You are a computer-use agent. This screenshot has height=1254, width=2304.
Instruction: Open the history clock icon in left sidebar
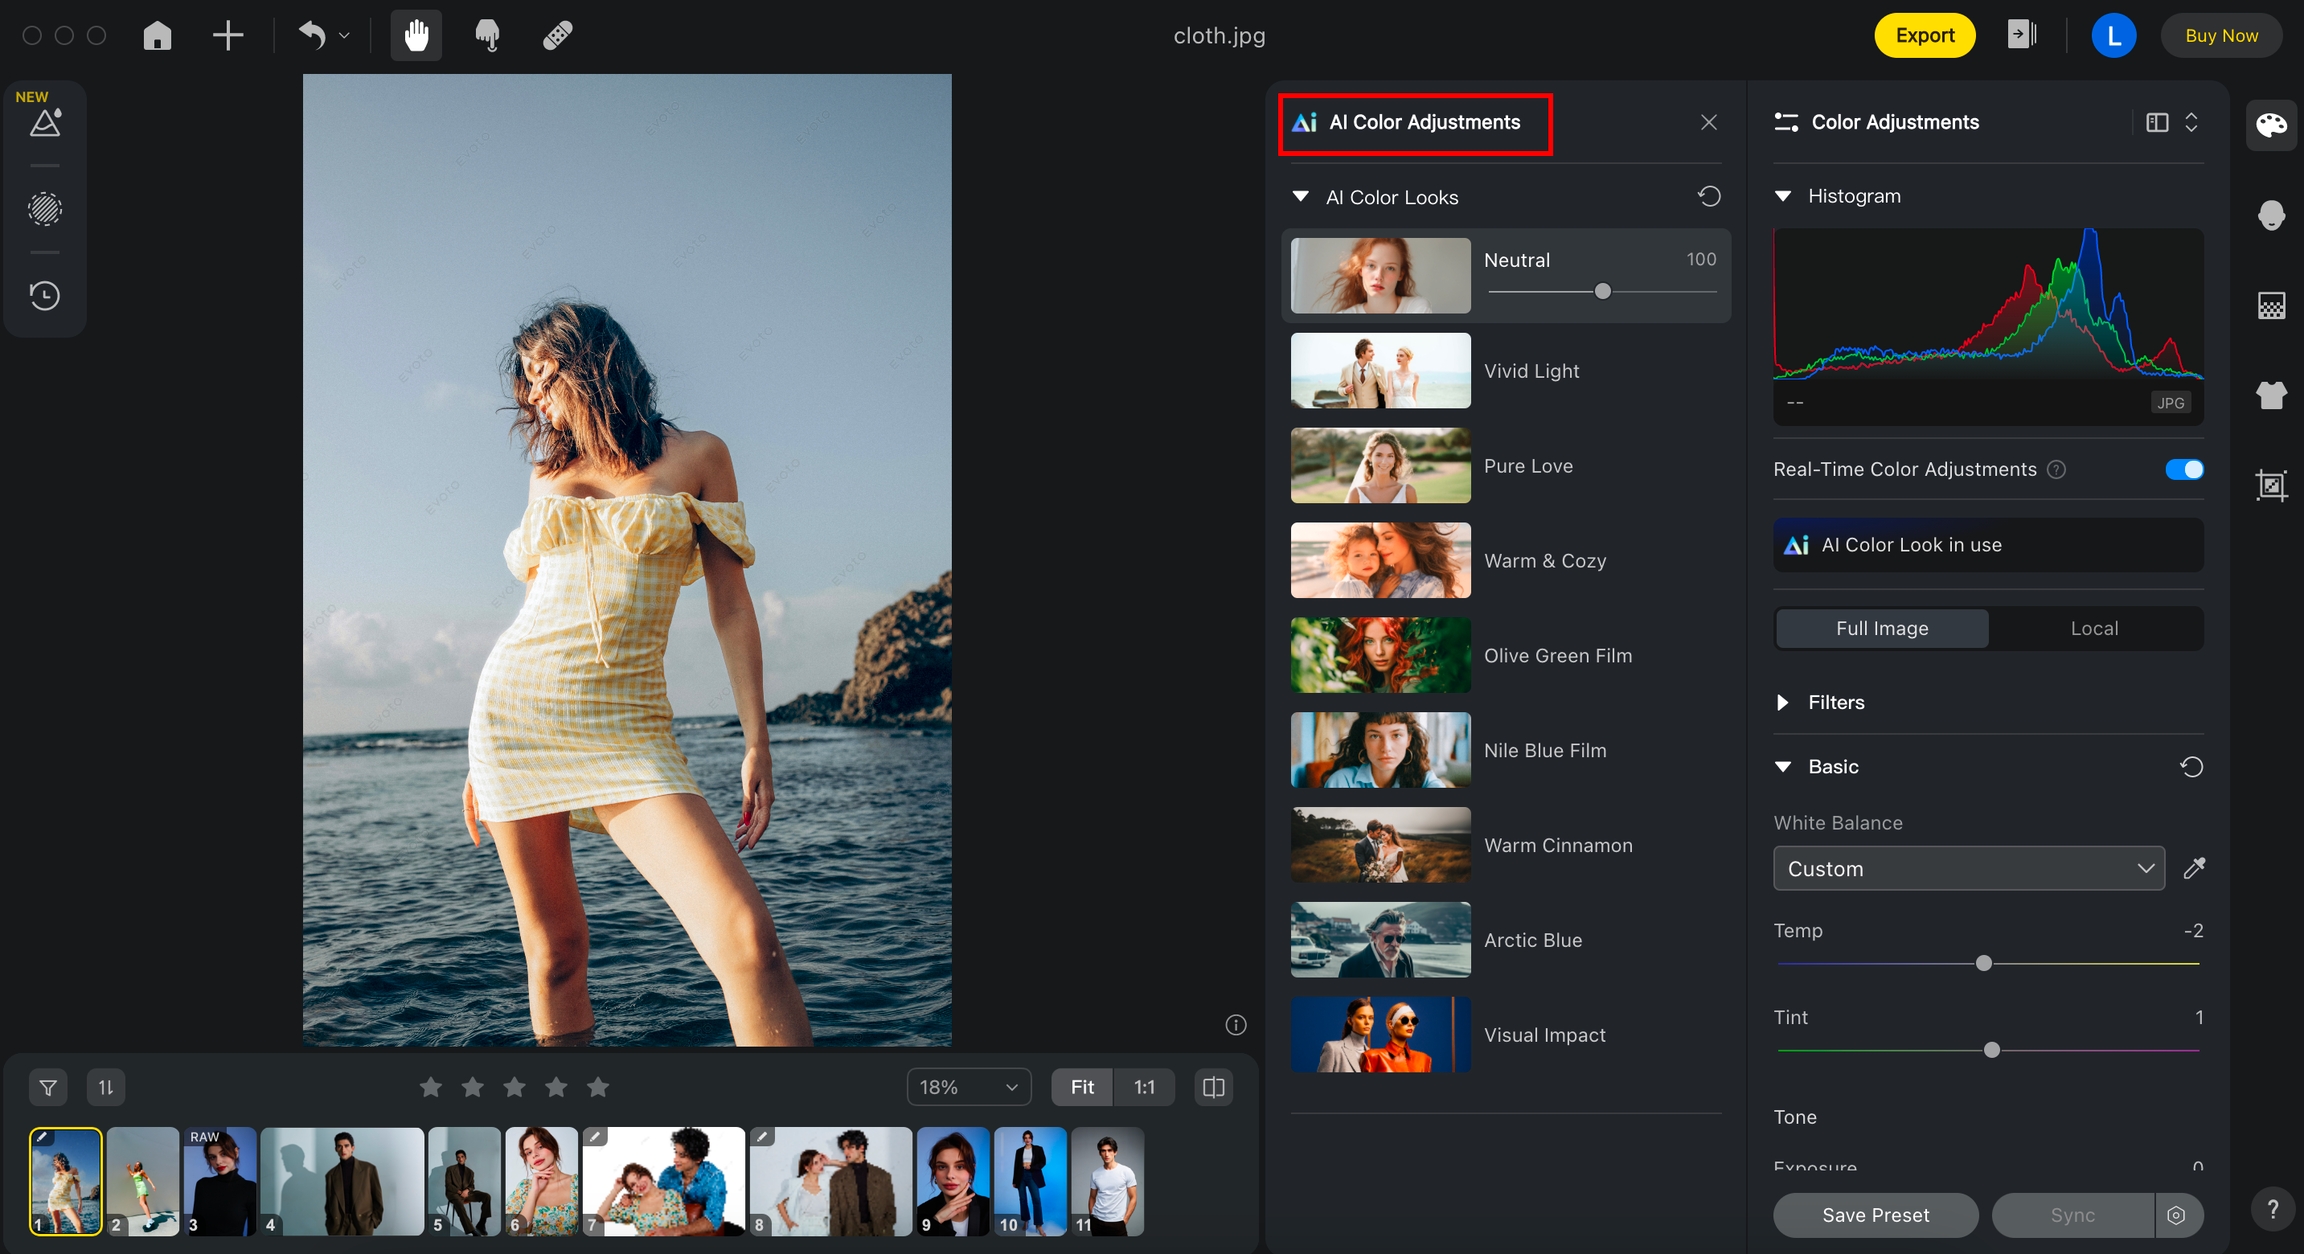[x=45, y=296]
